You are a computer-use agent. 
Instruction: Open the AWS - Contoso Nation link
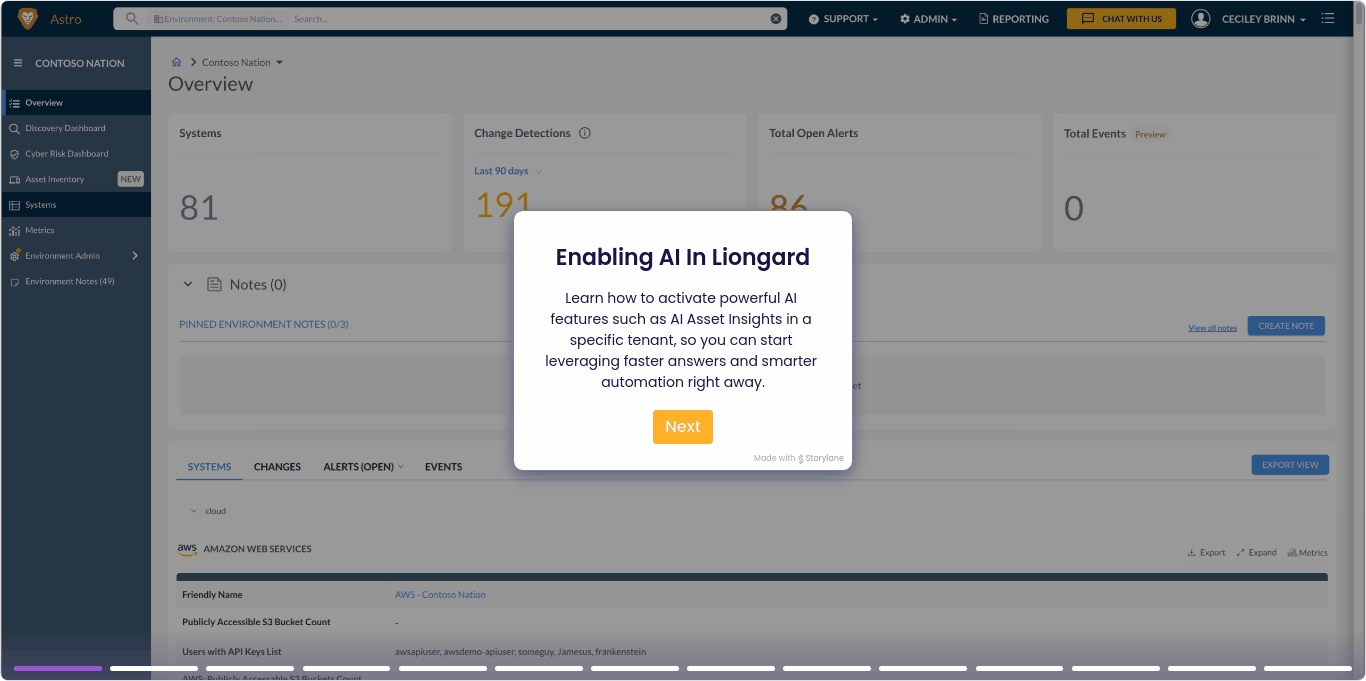click(440, 595)
